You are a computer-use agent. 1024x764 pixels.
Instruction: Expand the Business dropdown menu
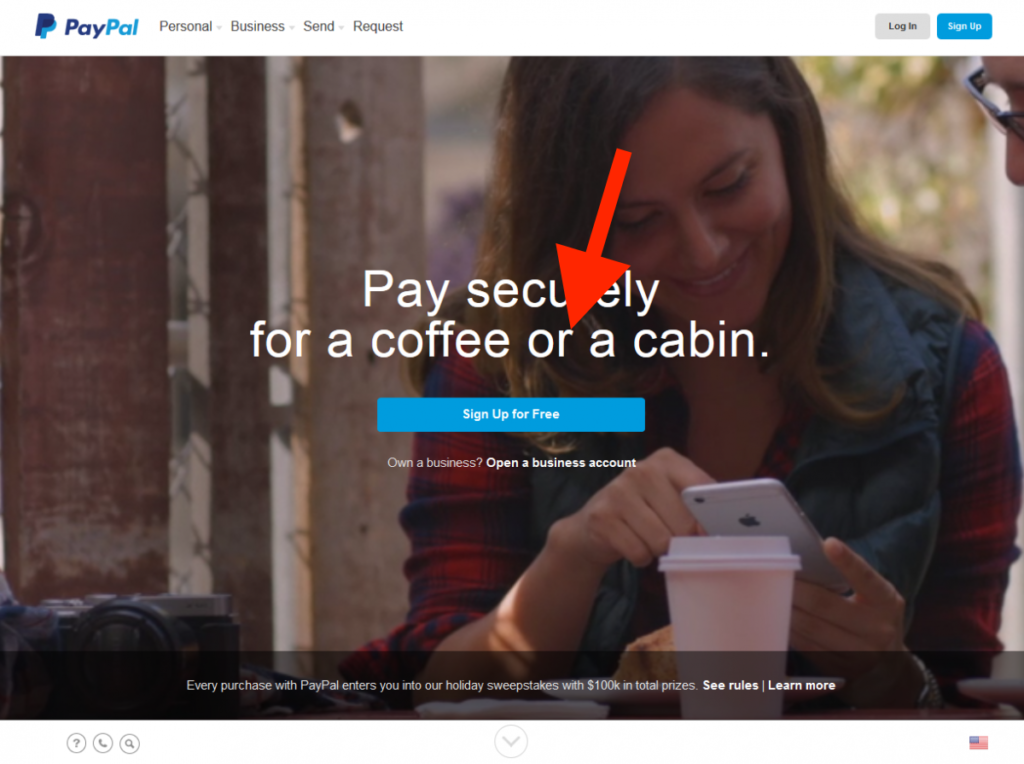coord(262,27)
